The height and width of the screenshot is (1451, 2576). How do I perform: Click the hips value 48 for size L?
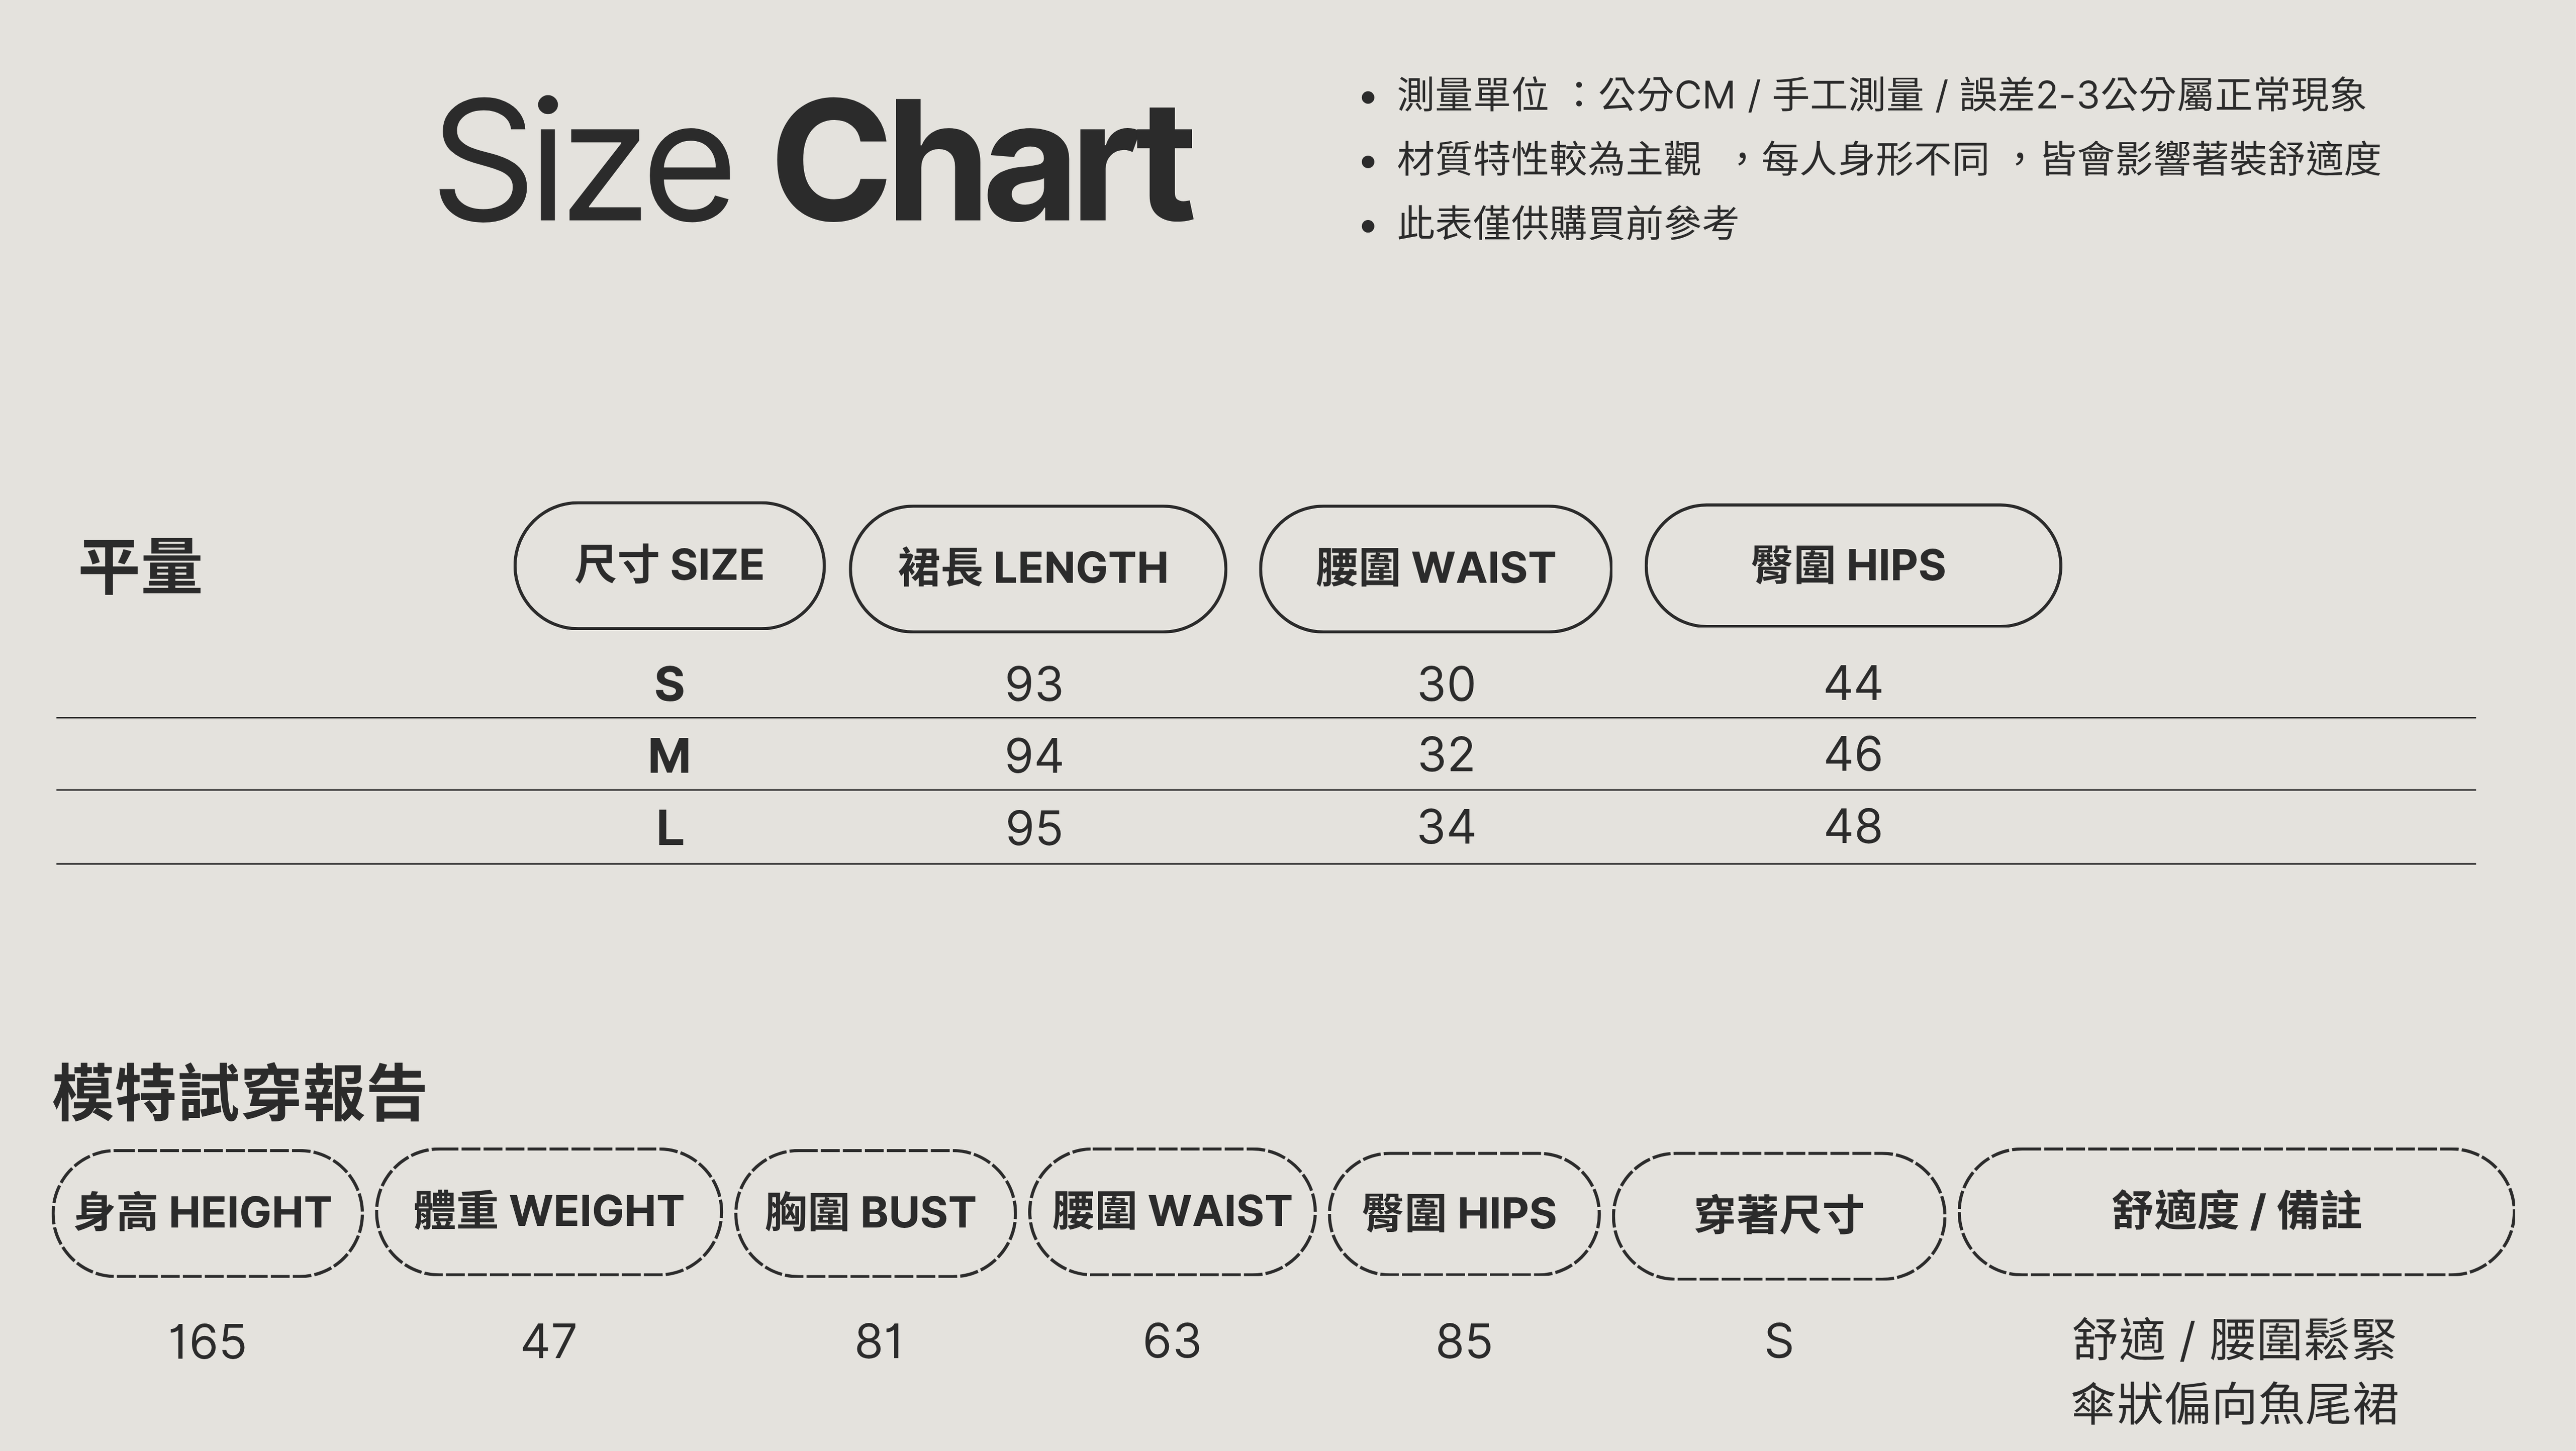(1853, 827)
